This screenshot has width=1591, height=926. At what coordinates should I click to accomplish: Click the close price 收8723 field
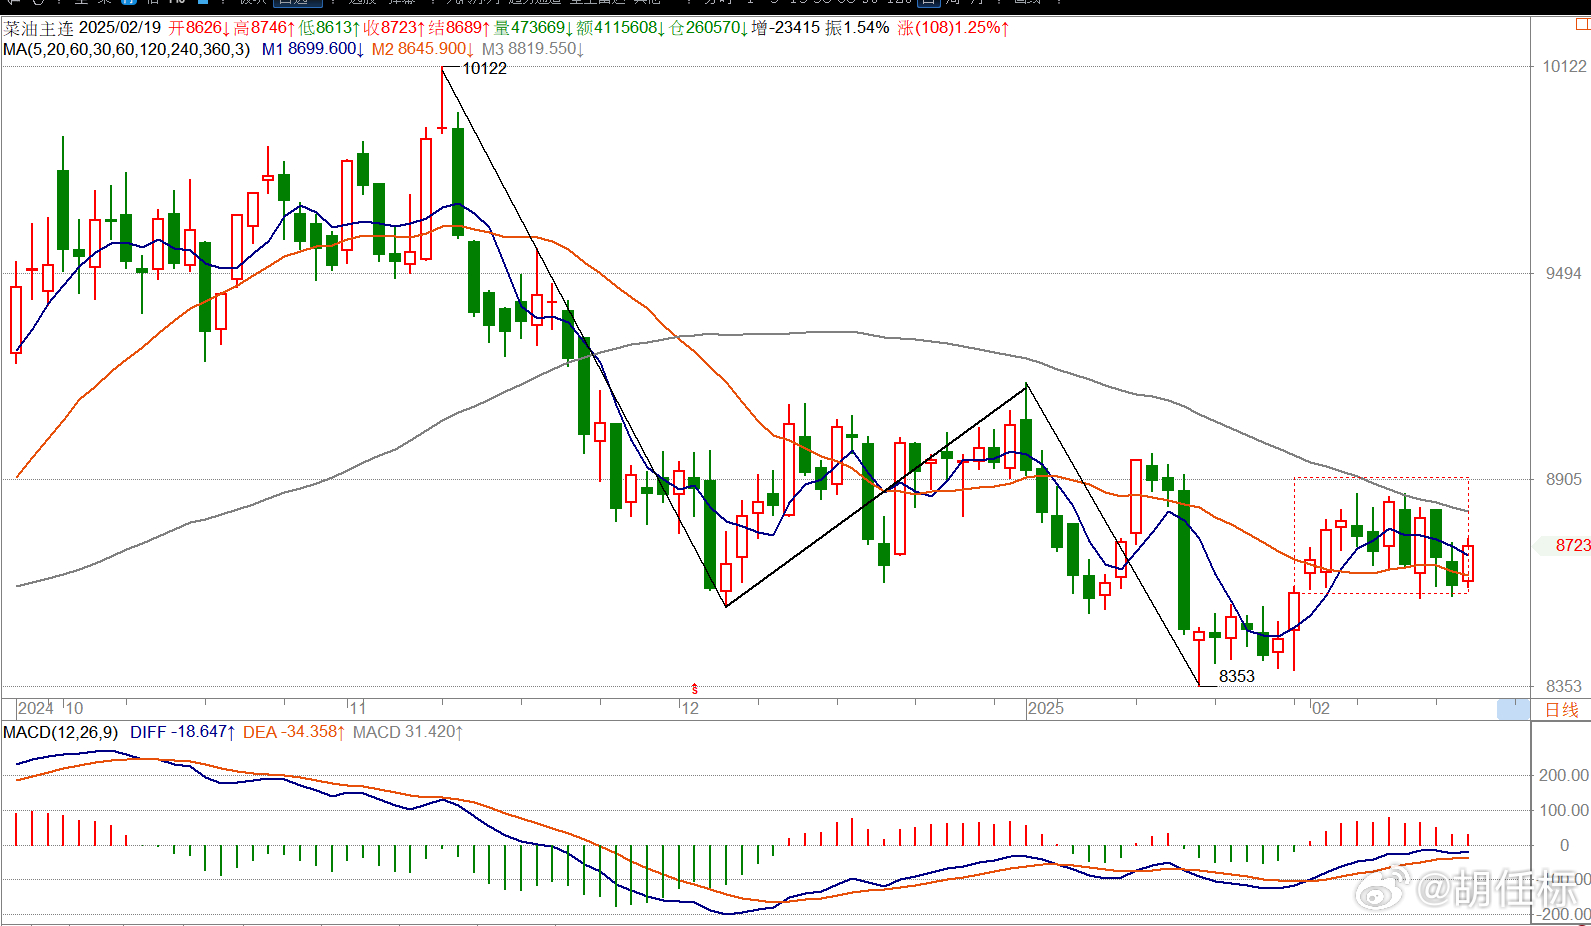[x=394, y=28]
